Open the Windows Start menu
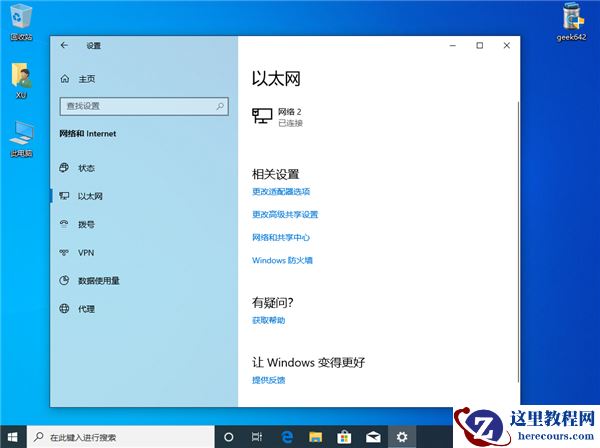 pos(13,437)
